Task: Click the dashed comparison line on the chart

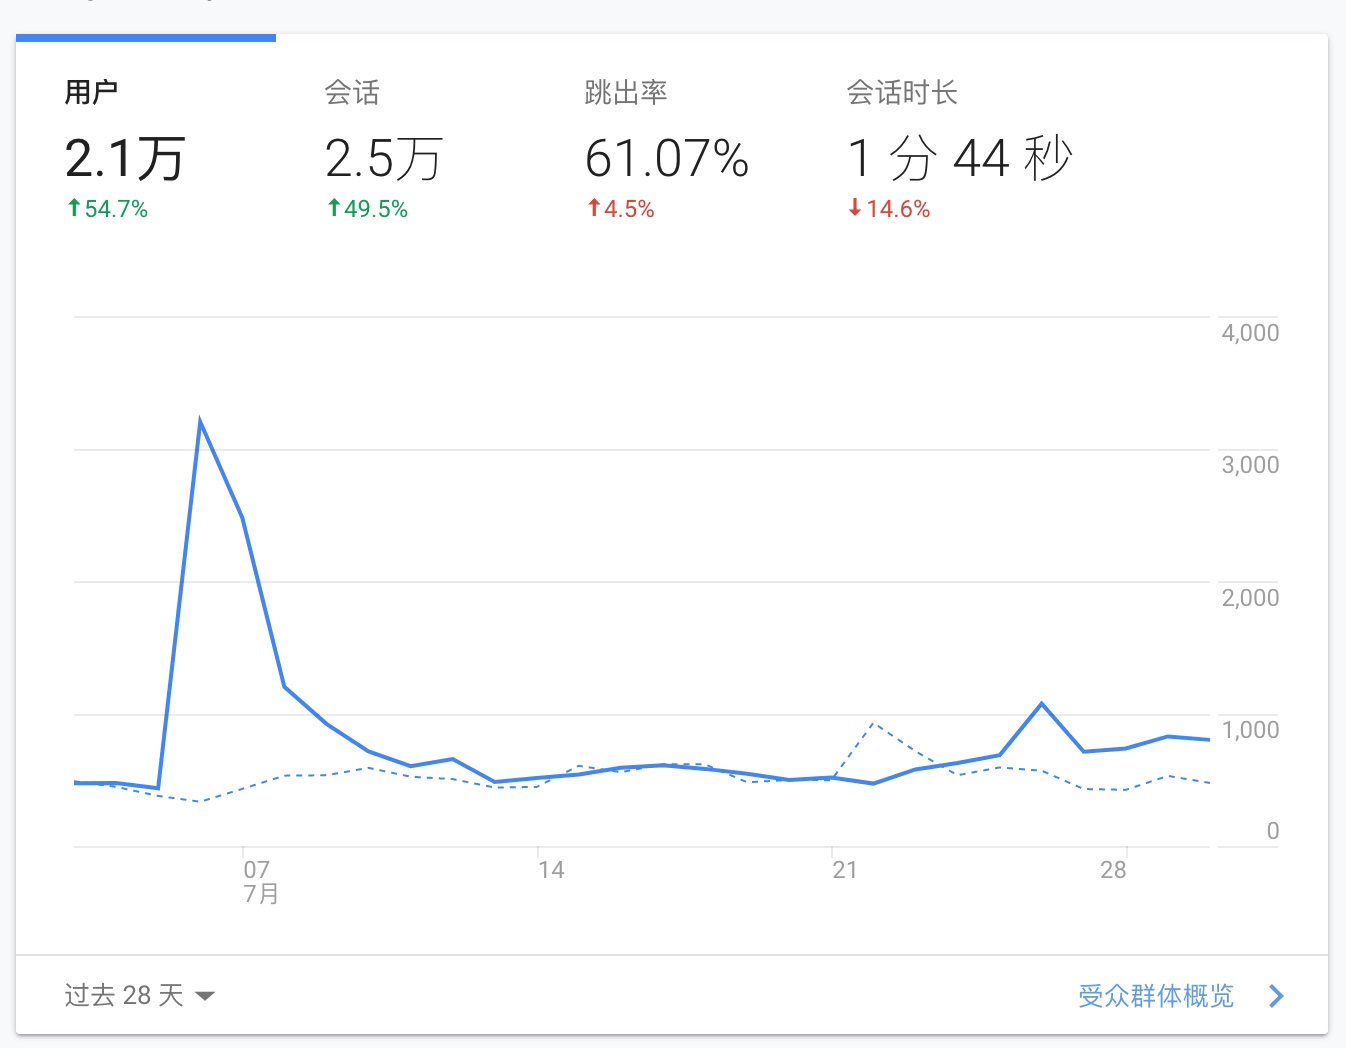Action: coord(875,724)
